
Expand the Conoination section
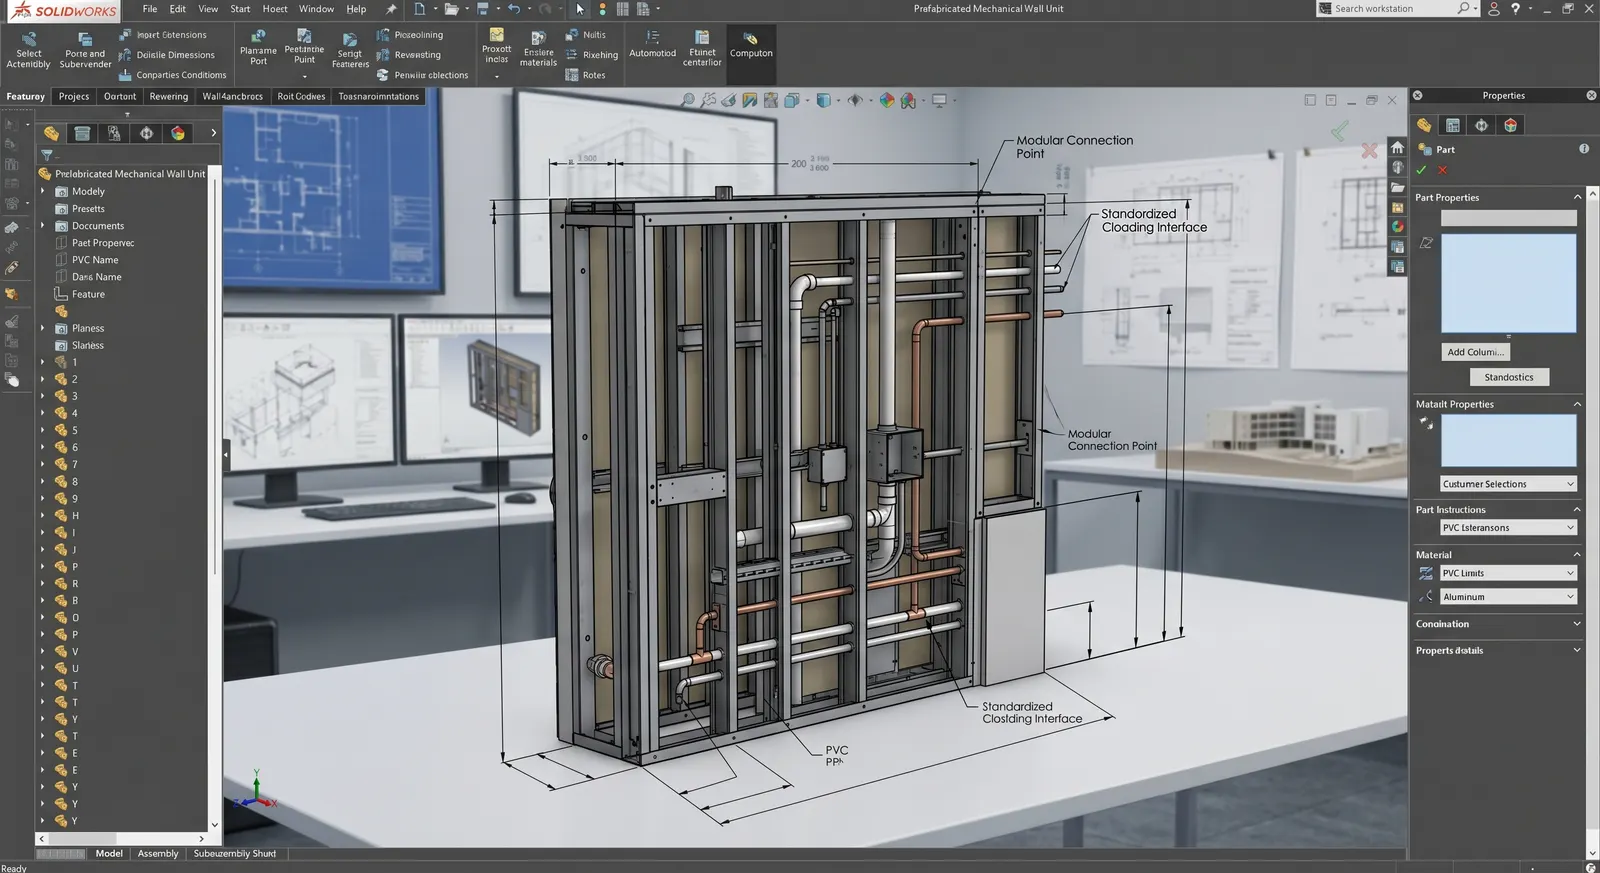coord(1577,623)
